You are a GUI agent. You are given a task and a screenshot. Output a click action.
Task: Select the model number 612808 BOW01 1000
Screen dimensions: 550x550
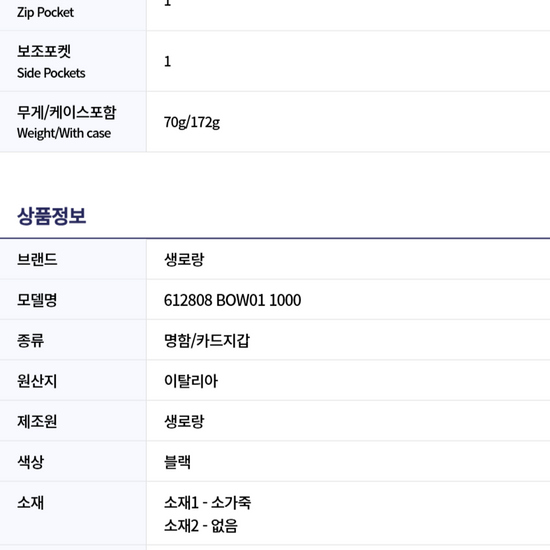232,300
